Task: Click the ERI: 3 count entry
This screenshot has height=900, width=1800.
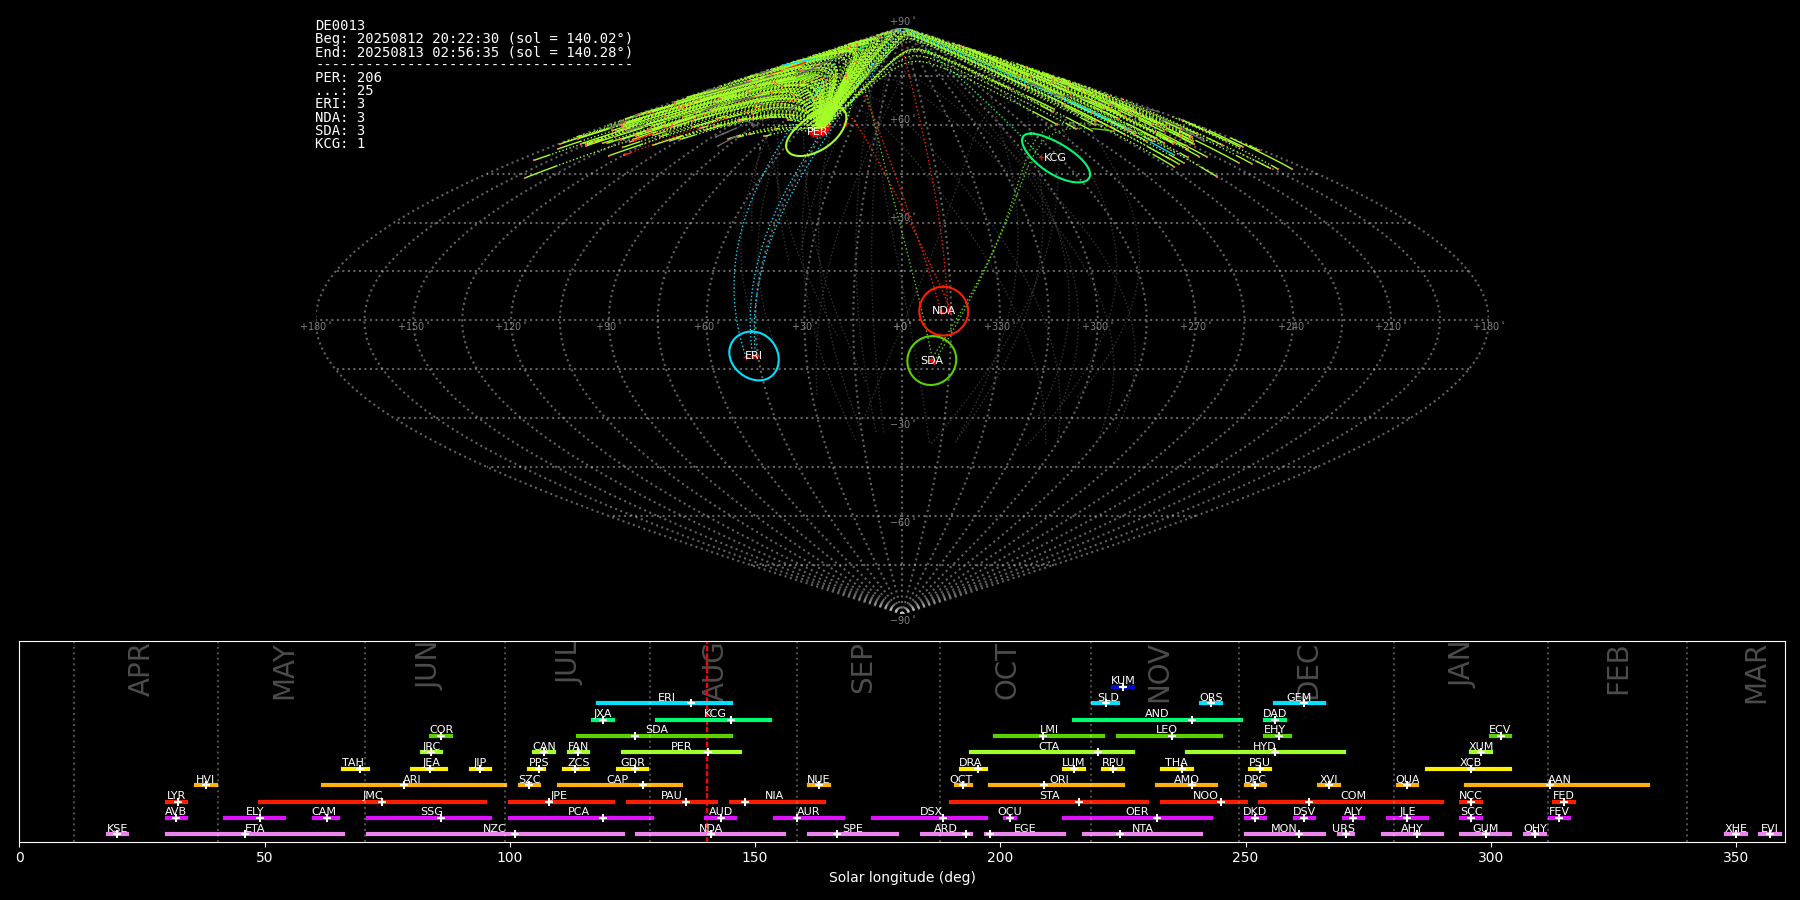Action: (x=340, y=103)
